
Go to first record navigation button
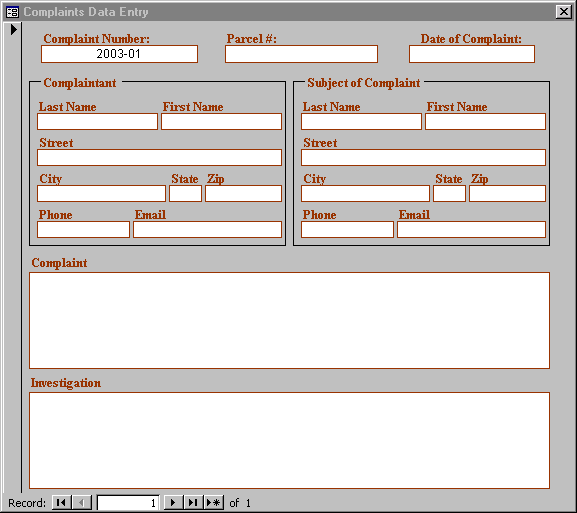pyautogui.click(x=61, y=503)
